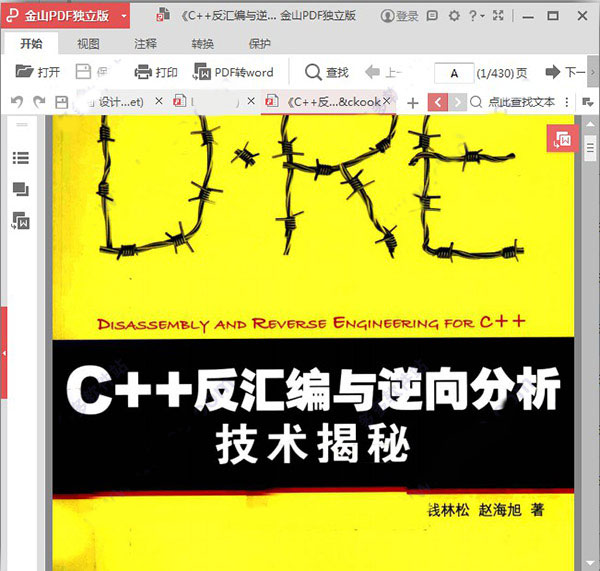Click the vertical scrollbar thumb

click(590, 147)
